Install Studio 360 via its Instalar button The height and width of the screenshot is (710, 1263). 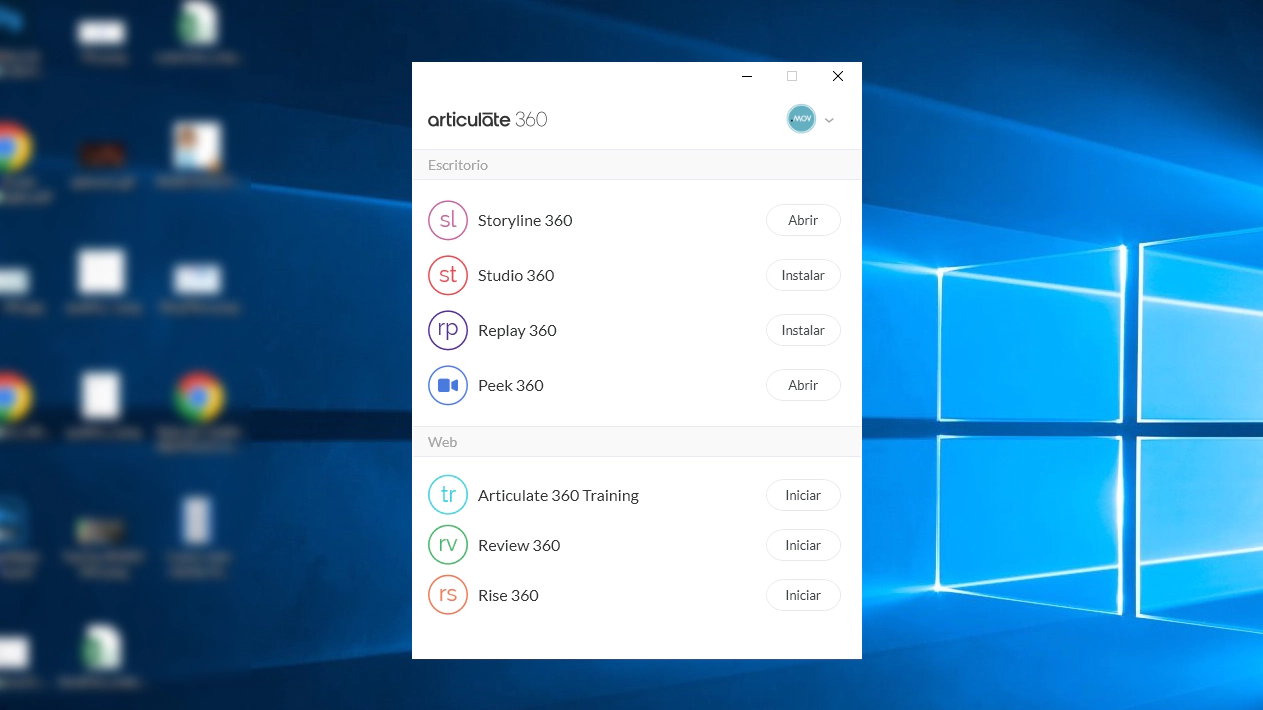803,275
